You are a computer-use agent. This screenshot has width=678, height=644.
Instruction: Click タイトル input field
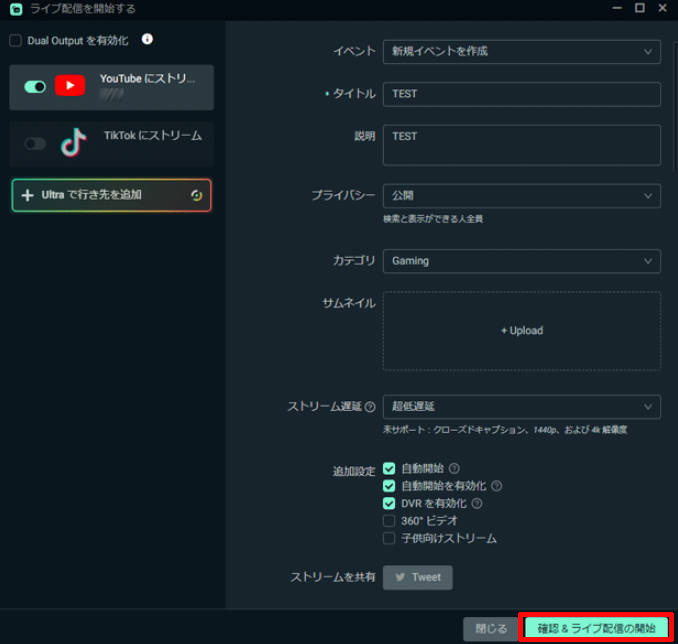click(x=521, y=94)
